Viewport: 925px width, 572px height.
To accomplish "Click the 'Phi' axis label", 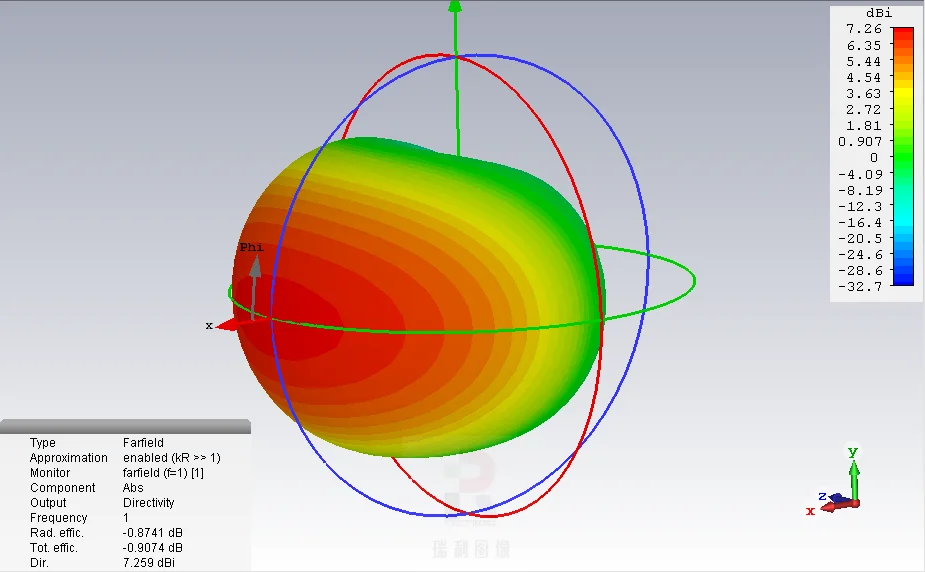I will click(251, 247).
